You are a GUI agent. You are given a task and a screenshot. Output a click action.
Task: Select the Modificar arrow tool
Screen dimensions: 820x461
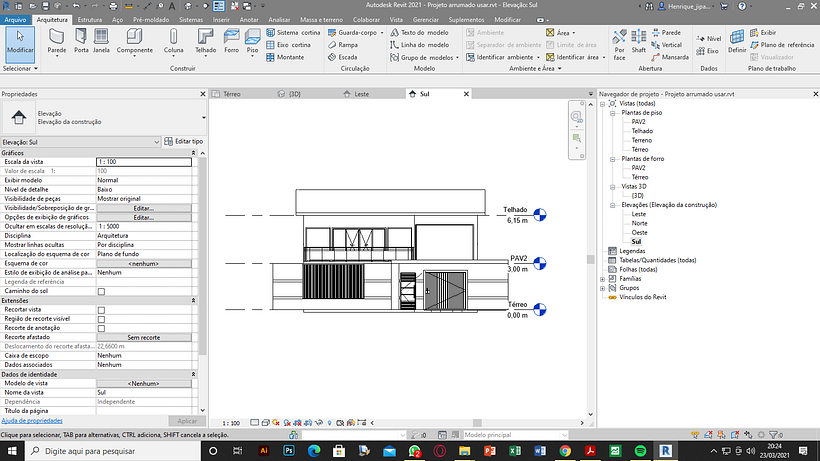(x=19, y=42)
